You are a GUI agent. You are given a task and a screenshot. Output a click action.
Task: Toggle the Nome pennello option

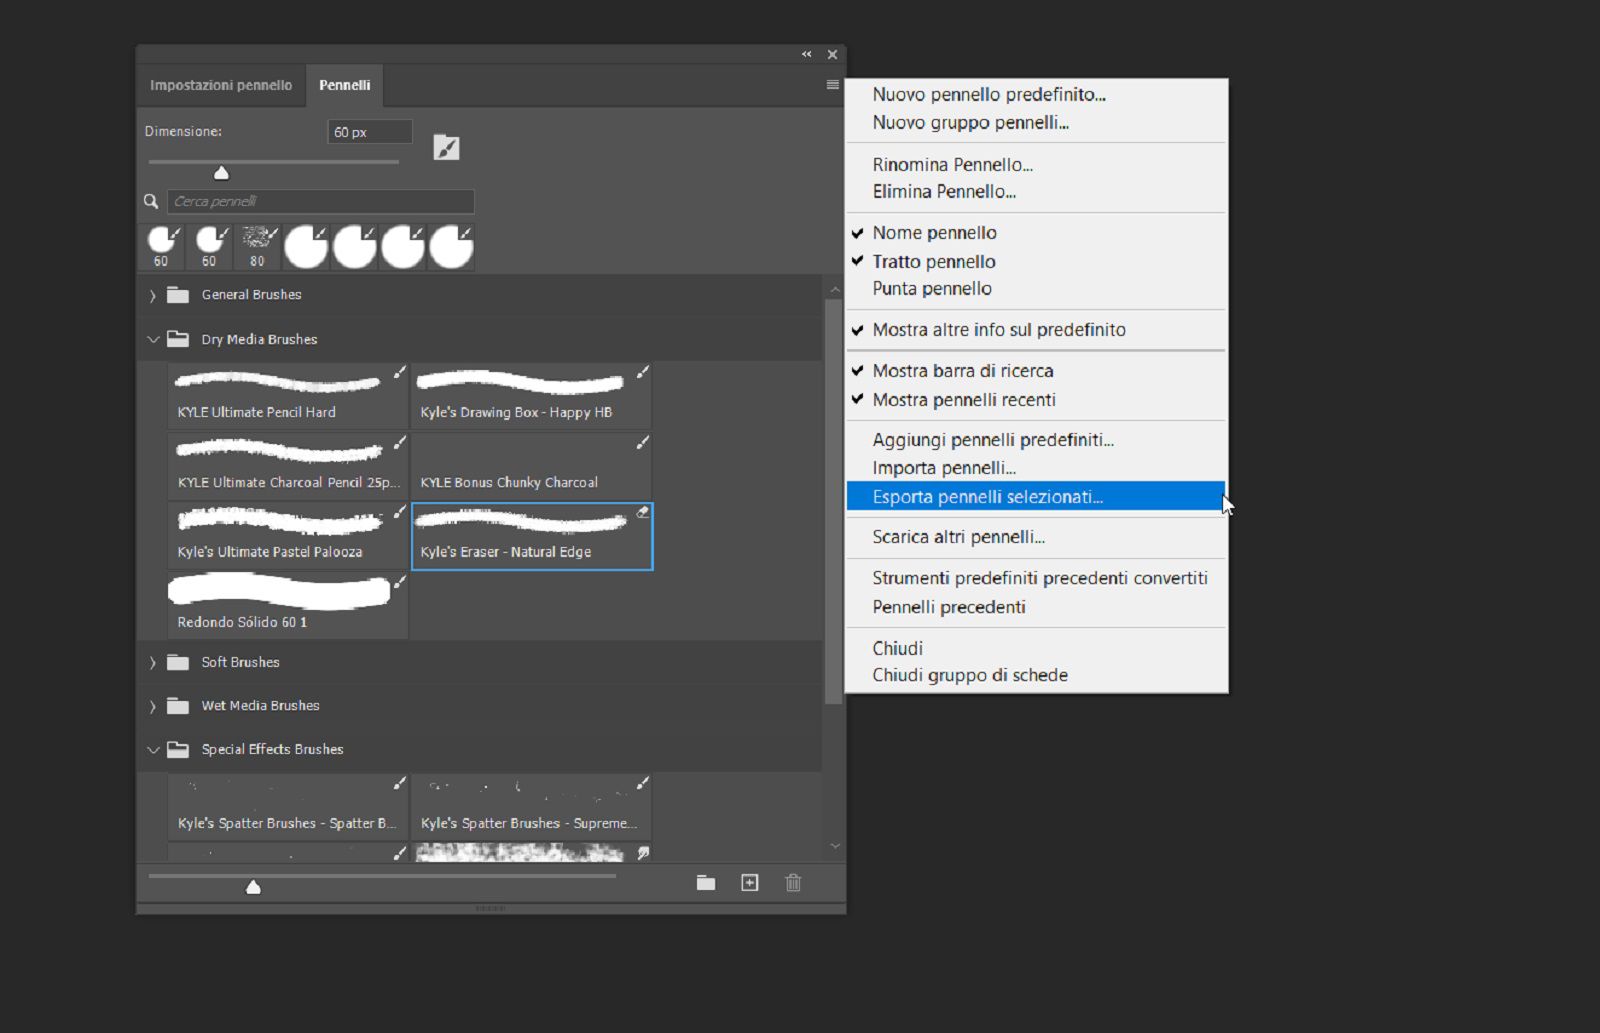[1036, 233]
